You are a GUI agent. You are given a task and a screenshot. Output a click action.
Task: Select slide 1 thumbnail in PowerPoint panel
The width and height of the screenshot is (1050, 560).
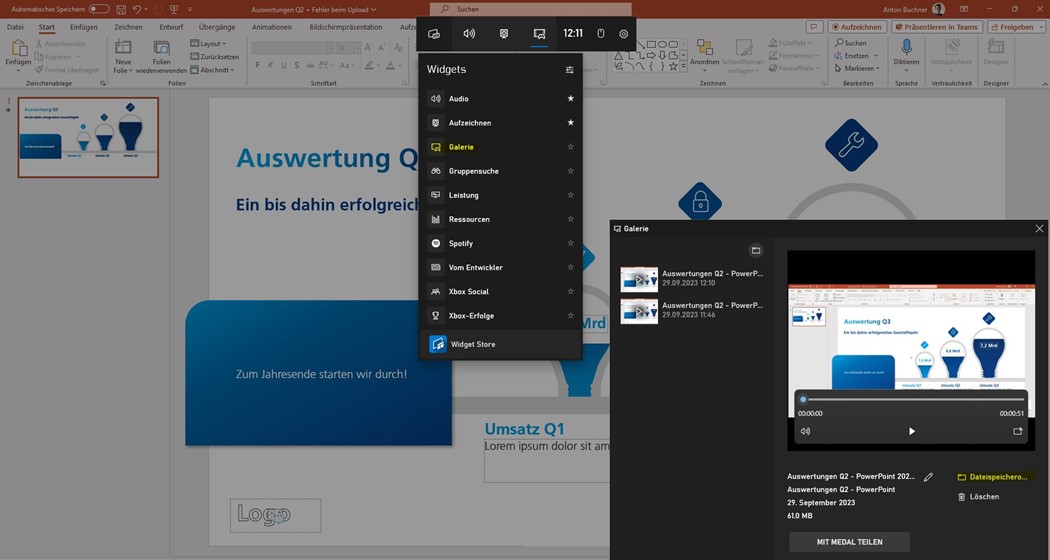click(88, 137)
